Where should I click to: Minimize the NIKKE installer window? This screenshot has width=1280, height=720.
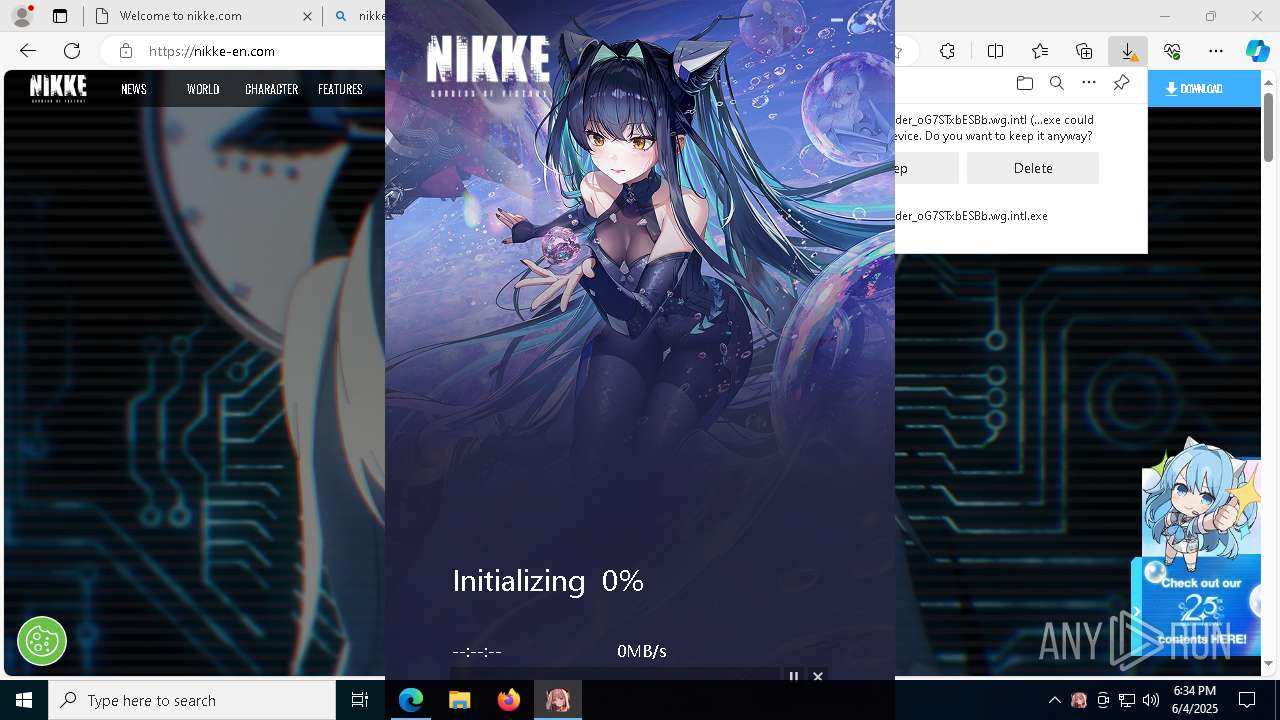[x=837, y=19]
